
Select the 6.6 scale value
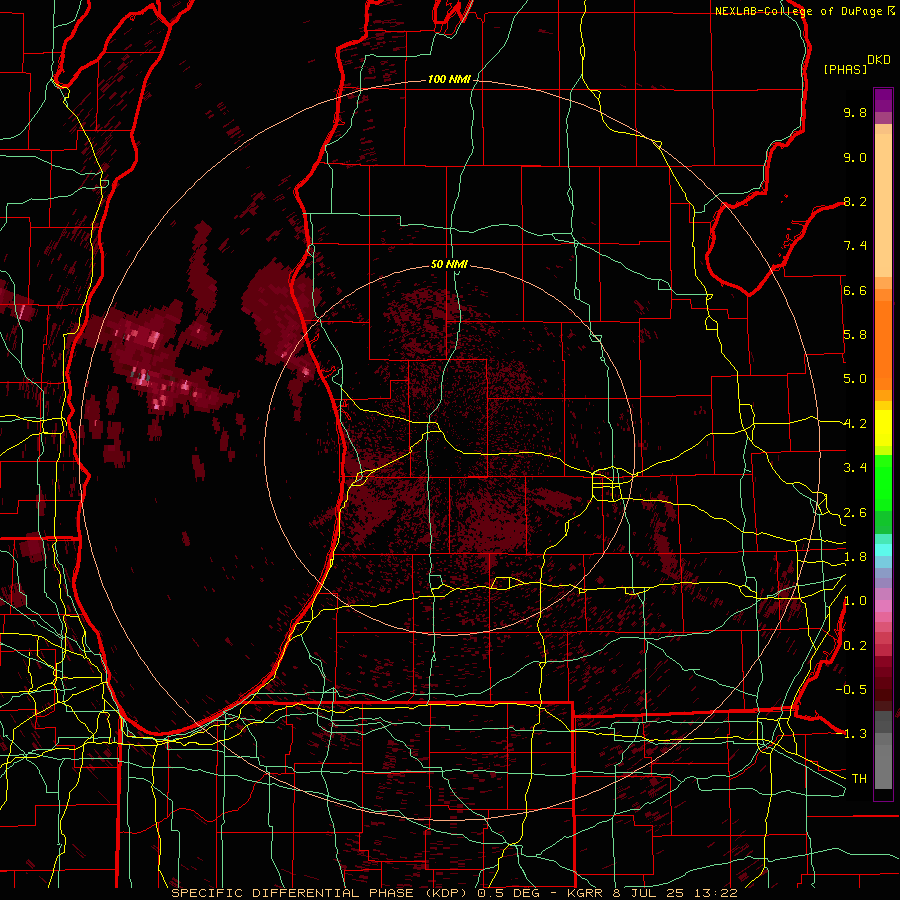pyautogui.click(x=855, y=290)
